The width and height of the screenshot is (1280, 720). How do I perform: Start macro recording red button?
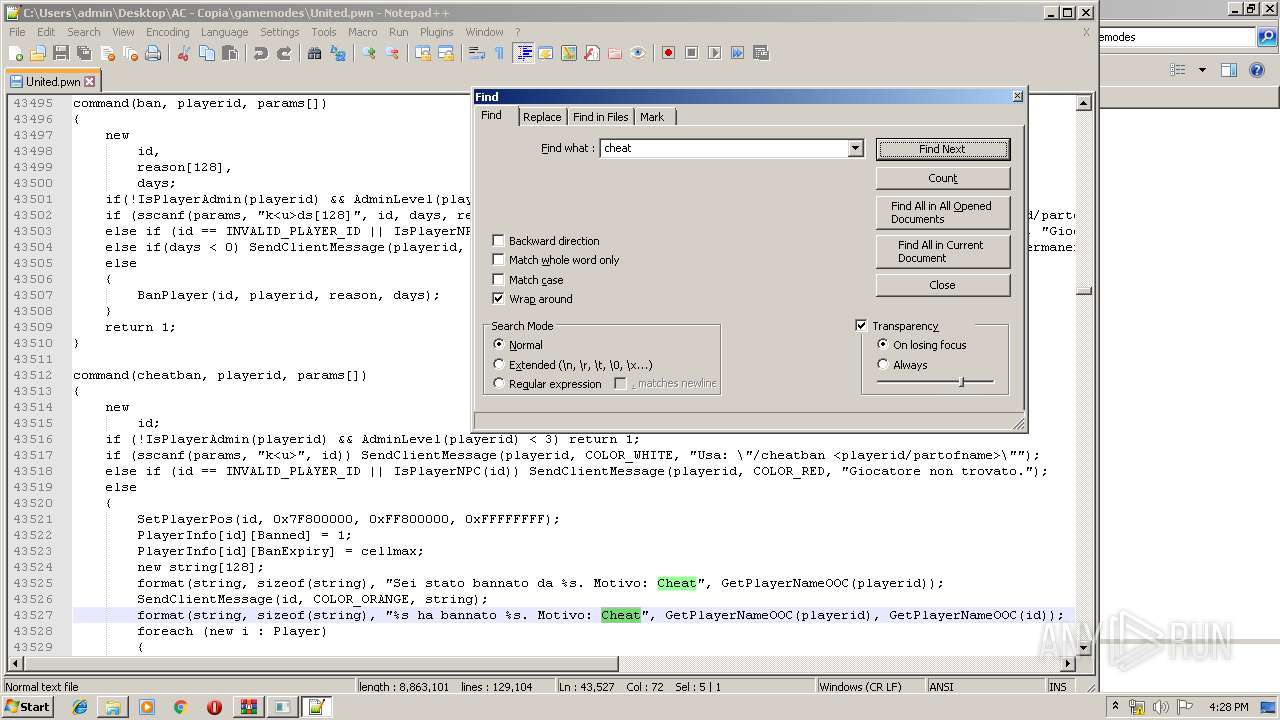669,53
